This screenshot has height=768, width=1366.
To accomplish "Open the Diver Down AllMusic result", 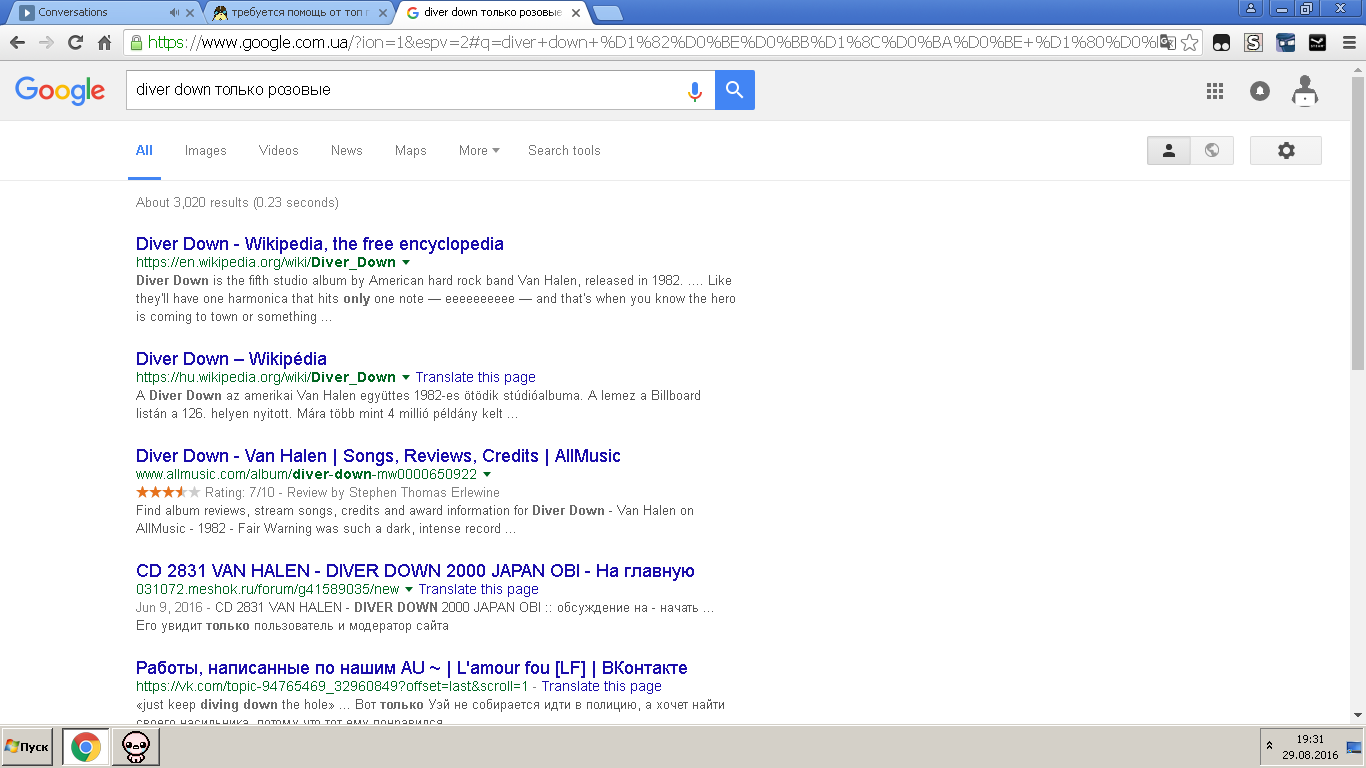I will pos(378,456).
